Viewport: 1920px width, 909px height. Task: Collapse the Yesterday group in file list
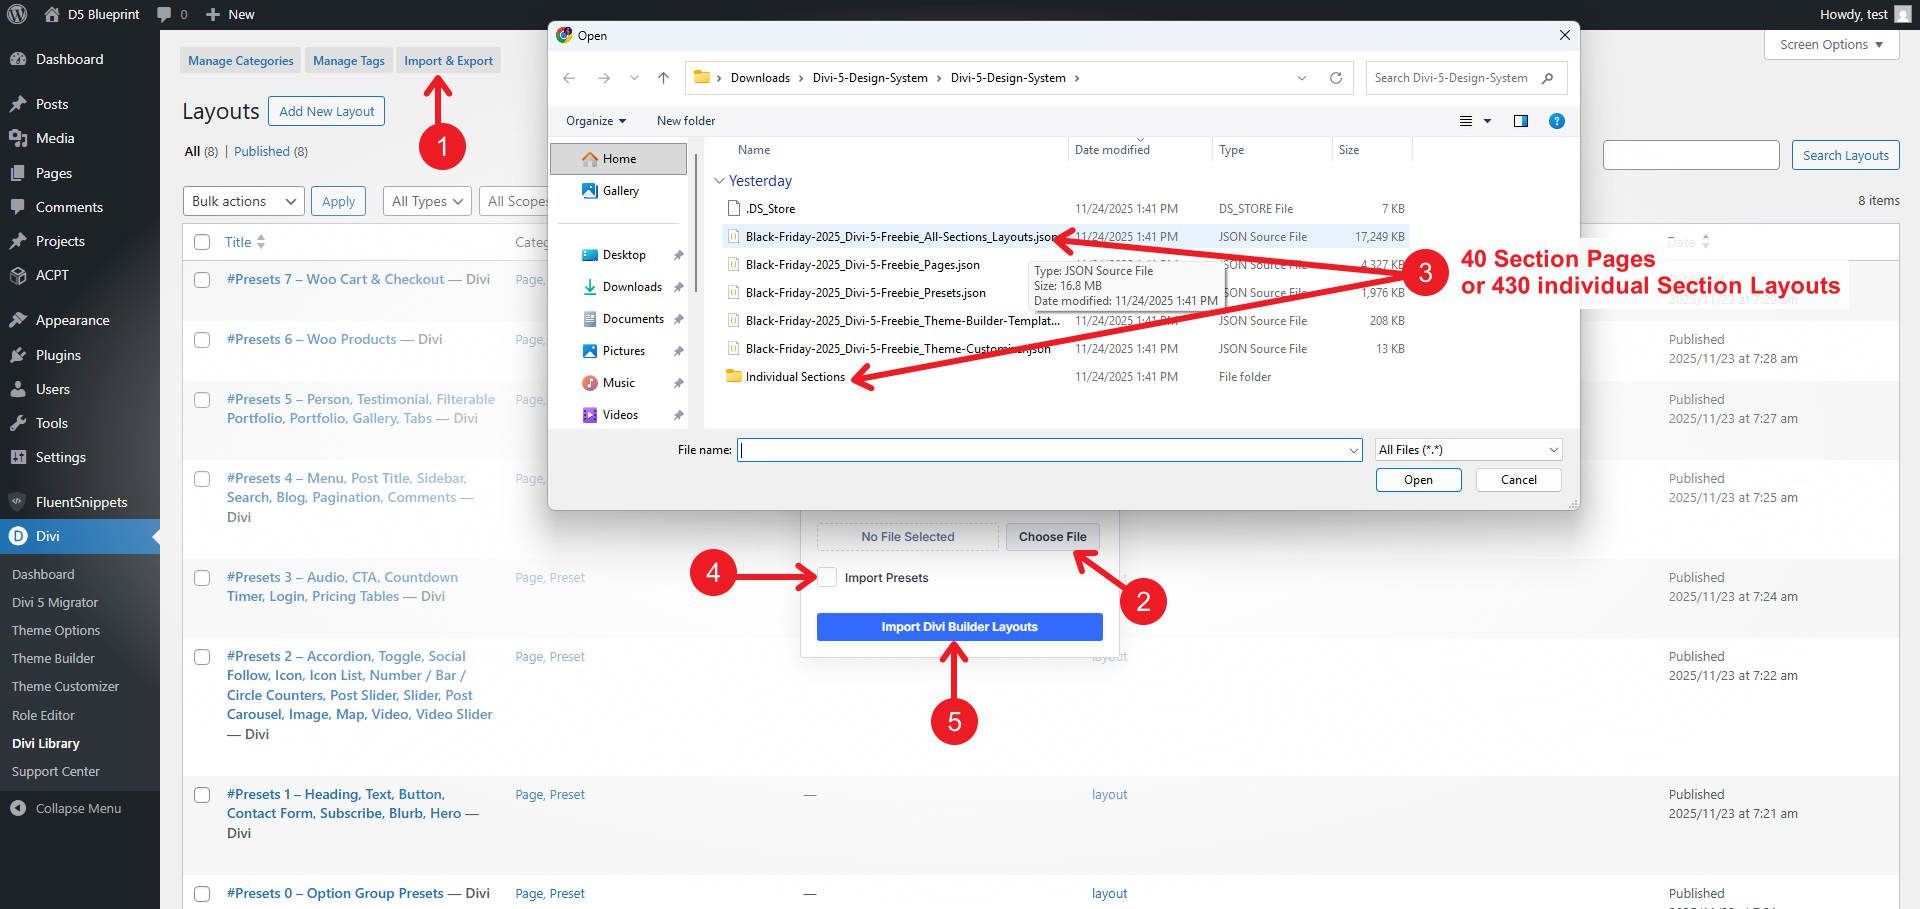click(721, 181)
